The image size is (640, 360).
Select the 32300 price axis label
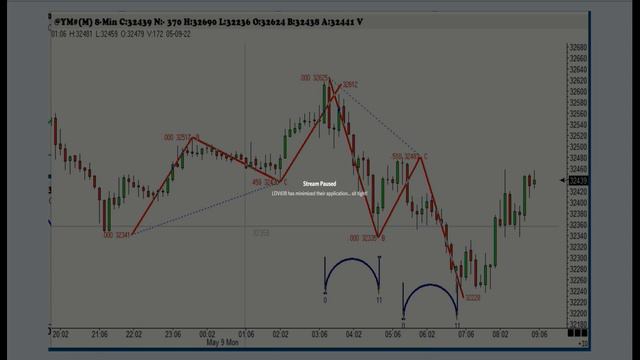click(578, 258)
